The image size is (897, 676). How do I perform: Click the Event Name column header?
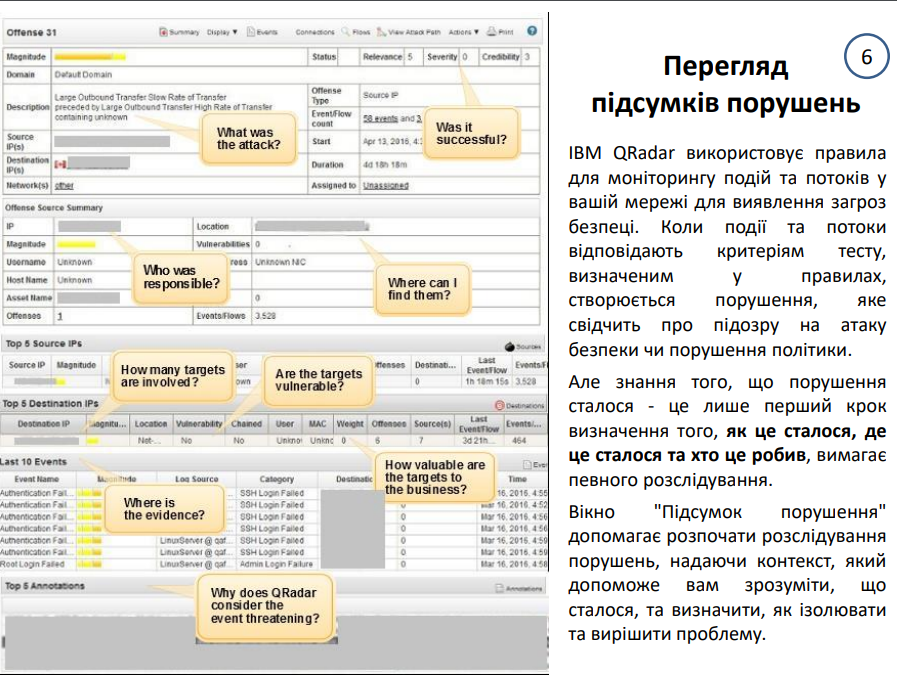tap(37, 479)
